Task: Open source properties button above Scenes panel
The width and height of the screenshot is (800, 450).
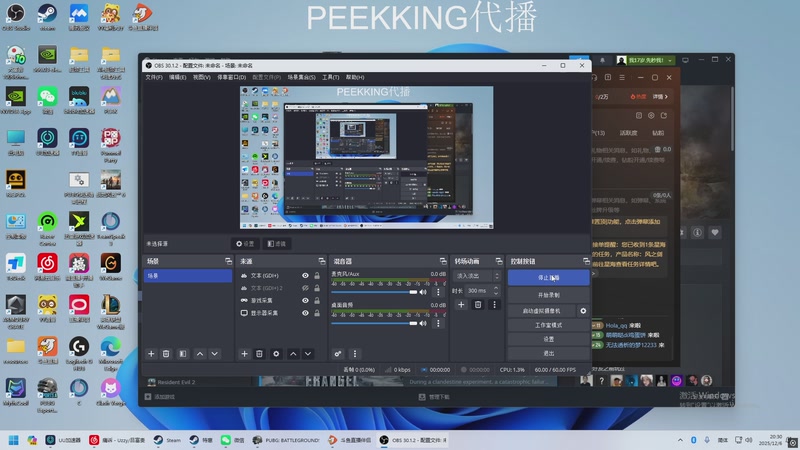Action: [x=245, y=244]
